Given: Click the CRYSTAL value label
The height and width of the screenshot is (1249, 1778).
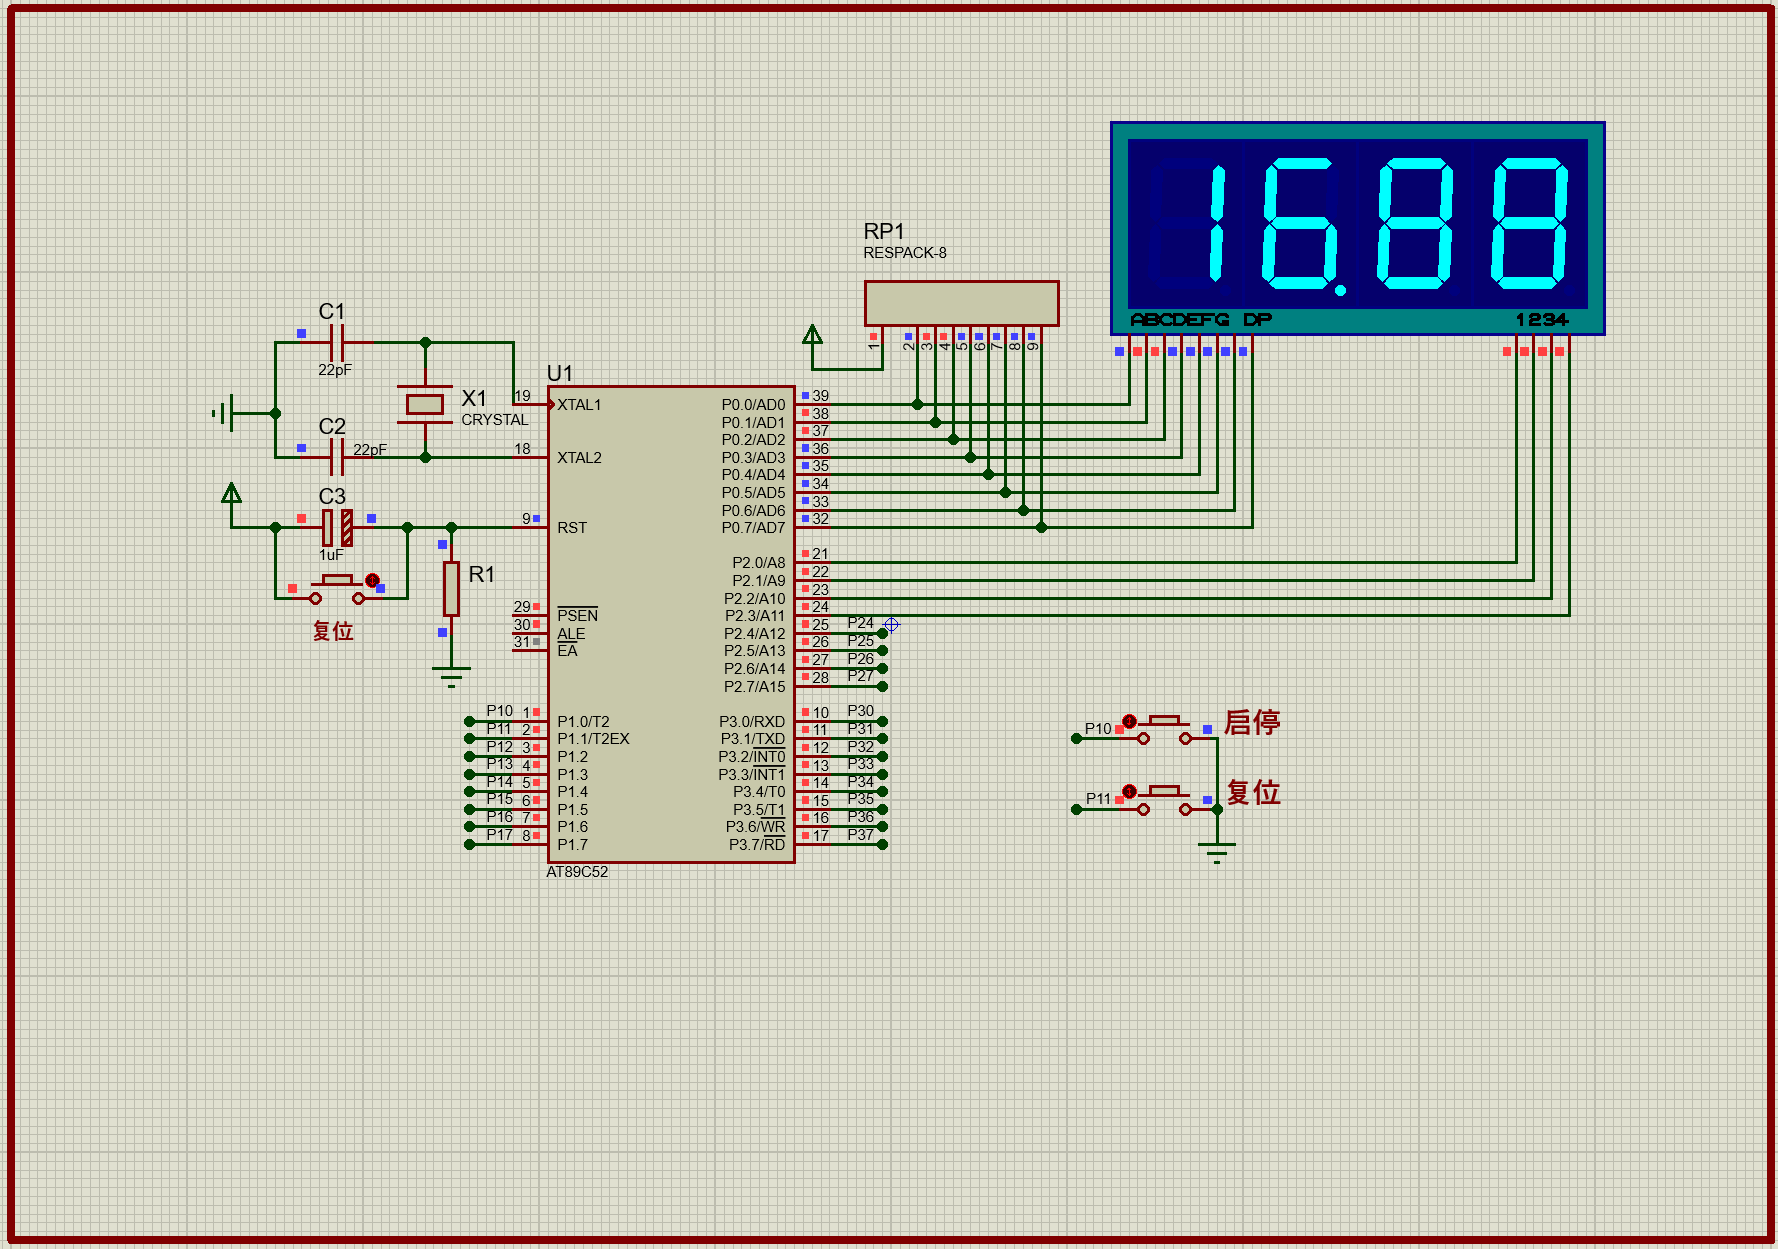Looking at the screenshot, I should coord(495,420).
